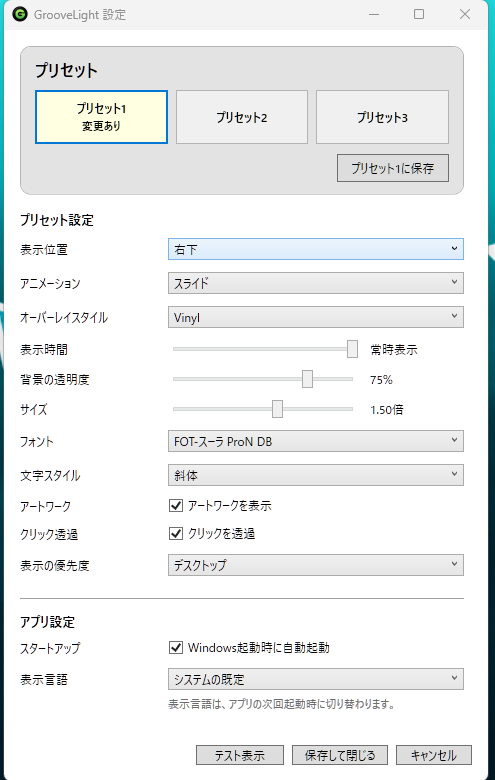Close the GrooveLight settings window
Image resolution: width=495 pixels, height=780 pixels.
pos(465,14)
